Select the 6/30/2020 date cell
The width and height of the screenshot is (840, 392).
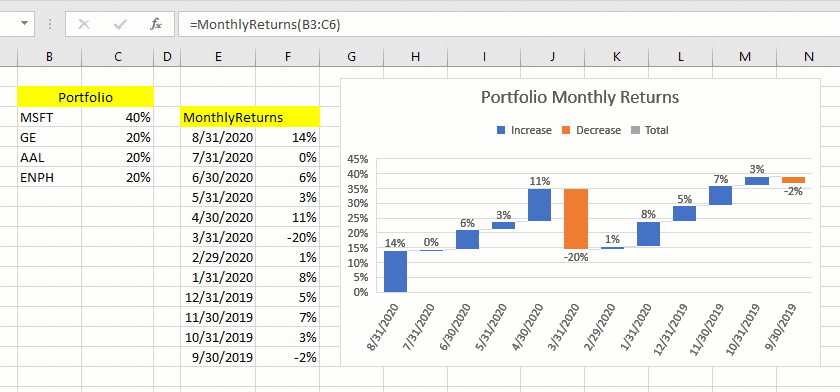pos(218,177)
